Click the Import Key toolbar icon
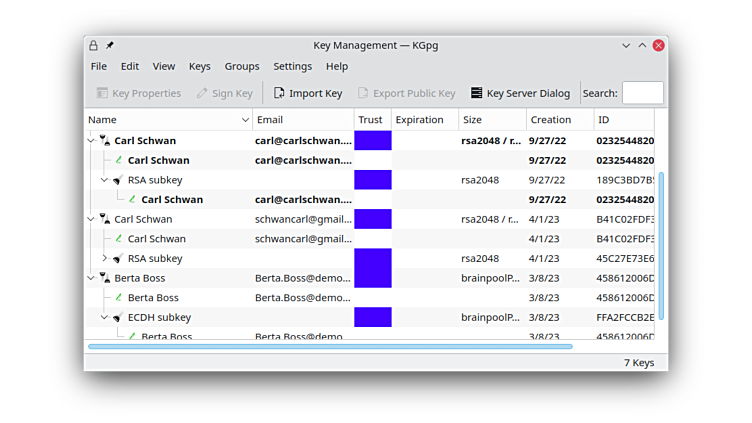752x423 pixels. (279, 93)
